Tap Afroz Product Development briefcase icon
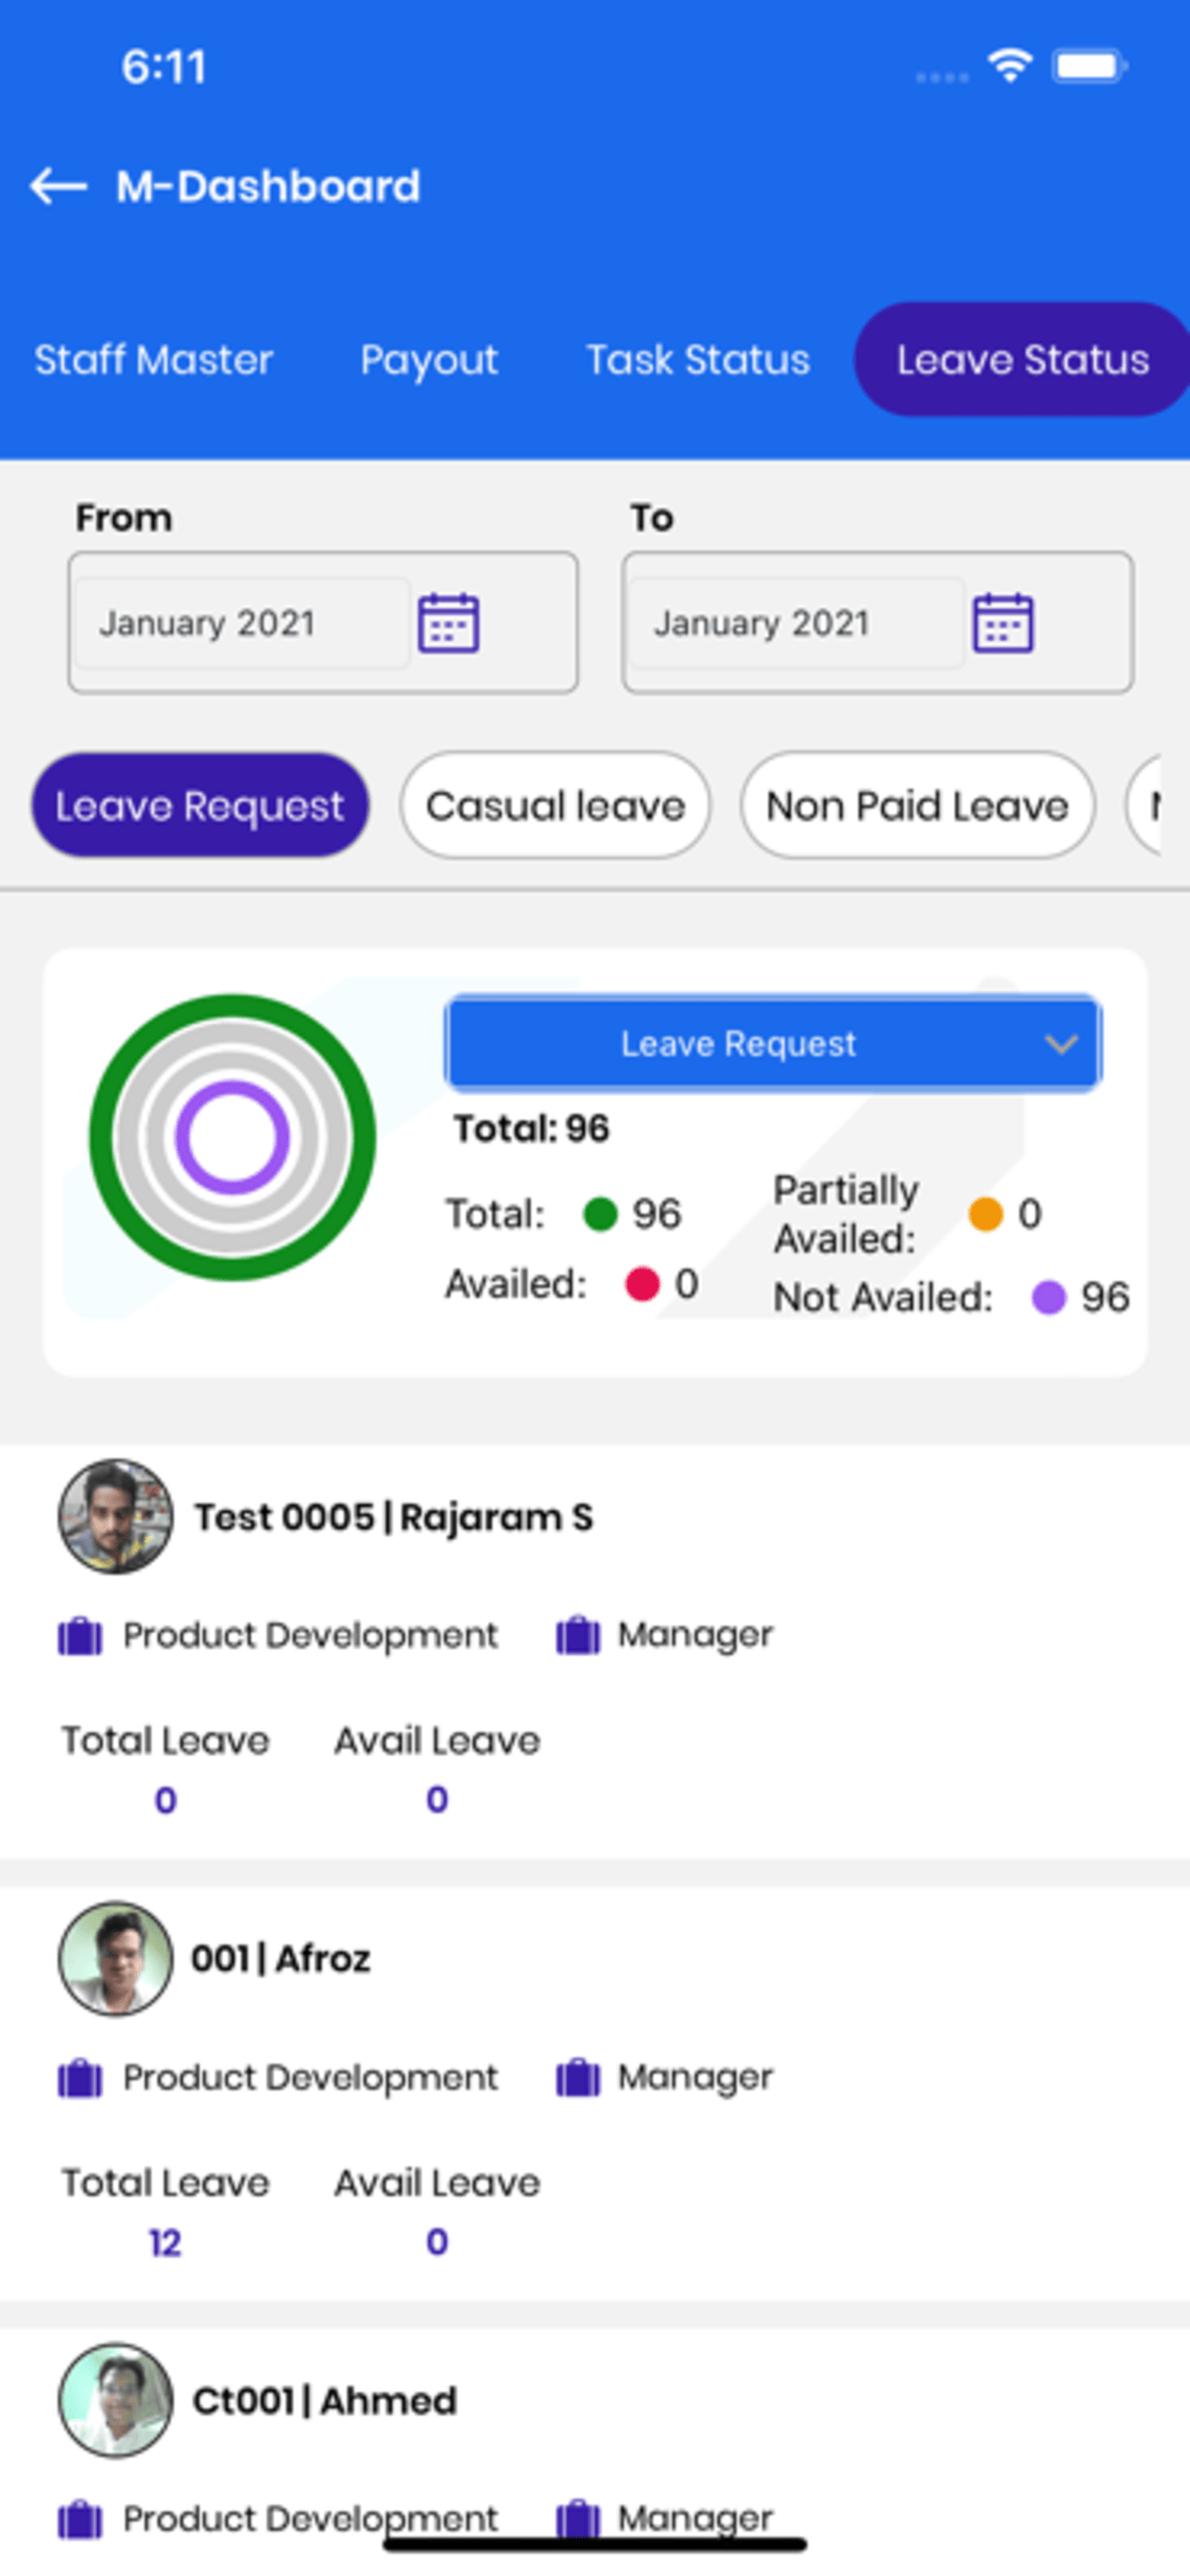1190x2576 pixels. (80, 2078)
